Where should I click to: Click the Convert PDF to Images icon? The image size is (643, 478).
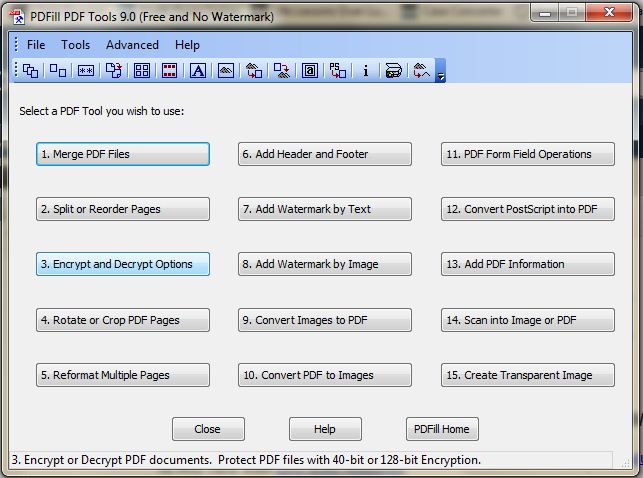[x=282, y=71]
